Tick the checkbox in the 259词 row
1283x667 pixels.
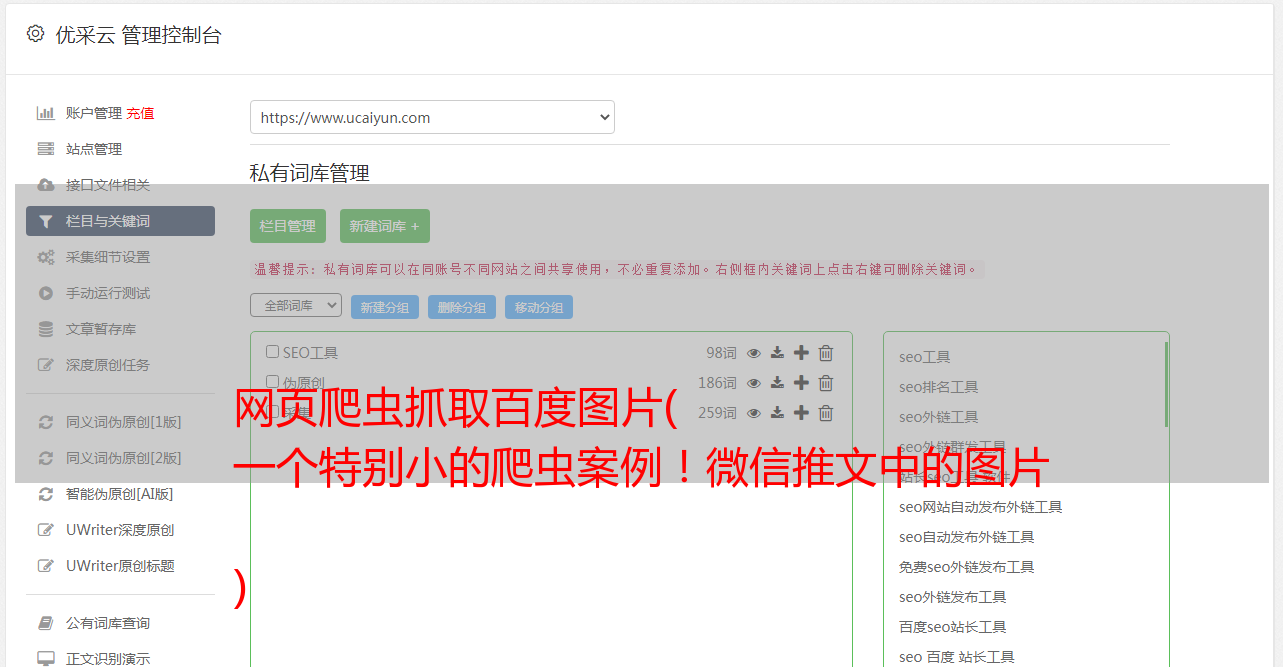(272, 412)
